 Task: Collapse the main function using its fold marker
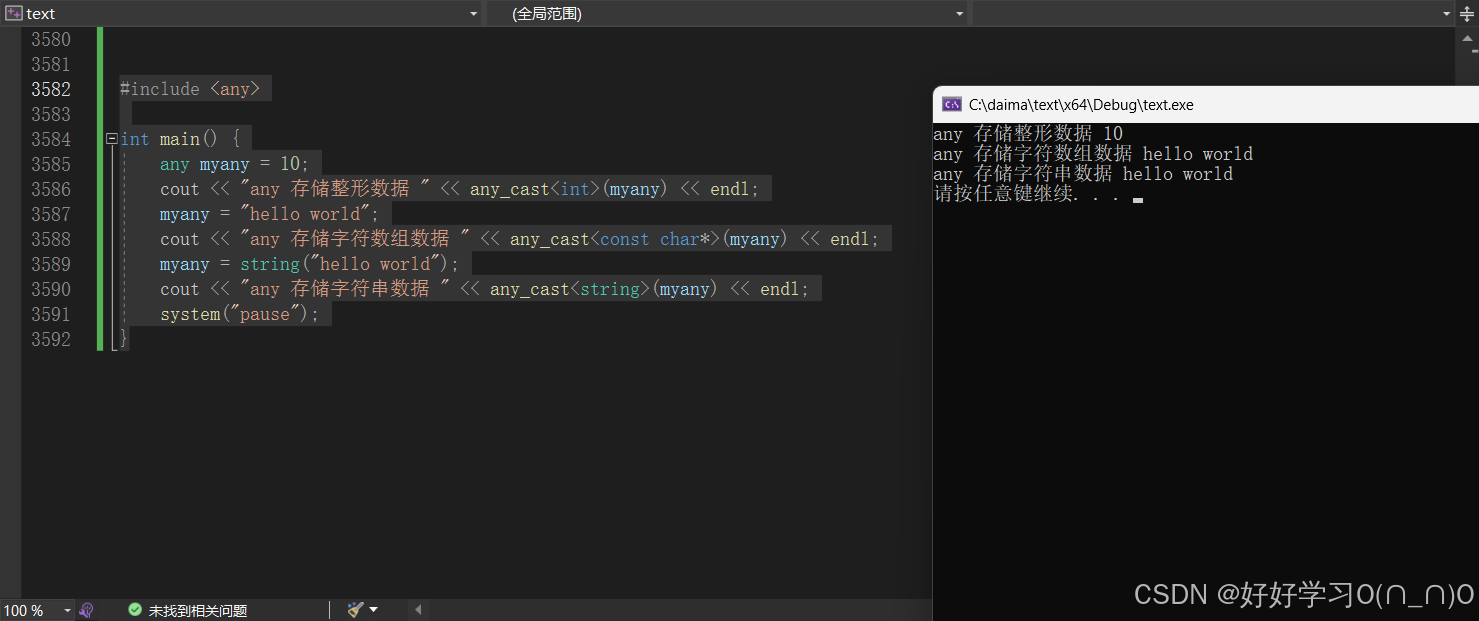tap(111, 138)
